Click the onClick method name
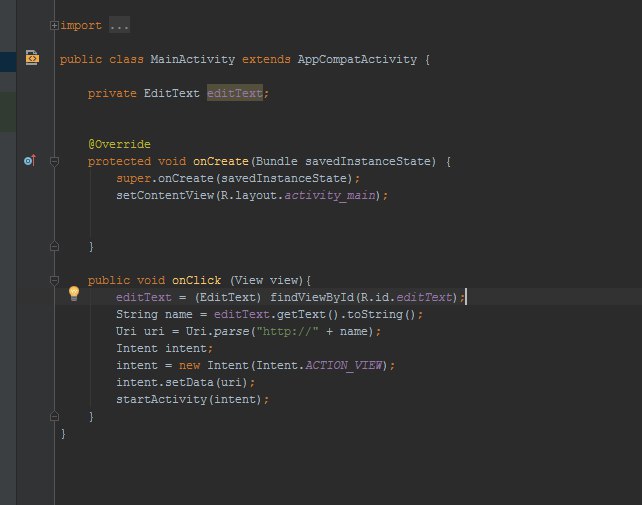The width and height of the screenshot is (642, 505). point(197,281)
